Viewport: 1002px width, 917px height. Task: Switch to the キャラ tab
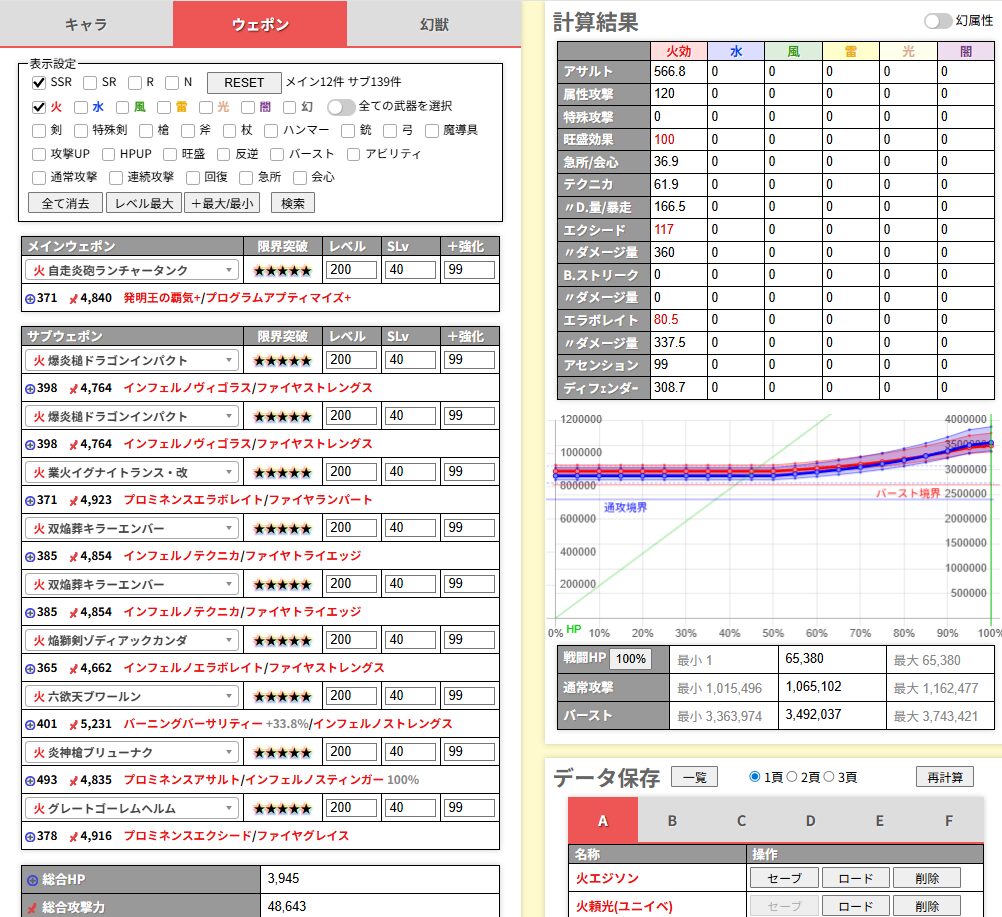click(x=86, y=24)
